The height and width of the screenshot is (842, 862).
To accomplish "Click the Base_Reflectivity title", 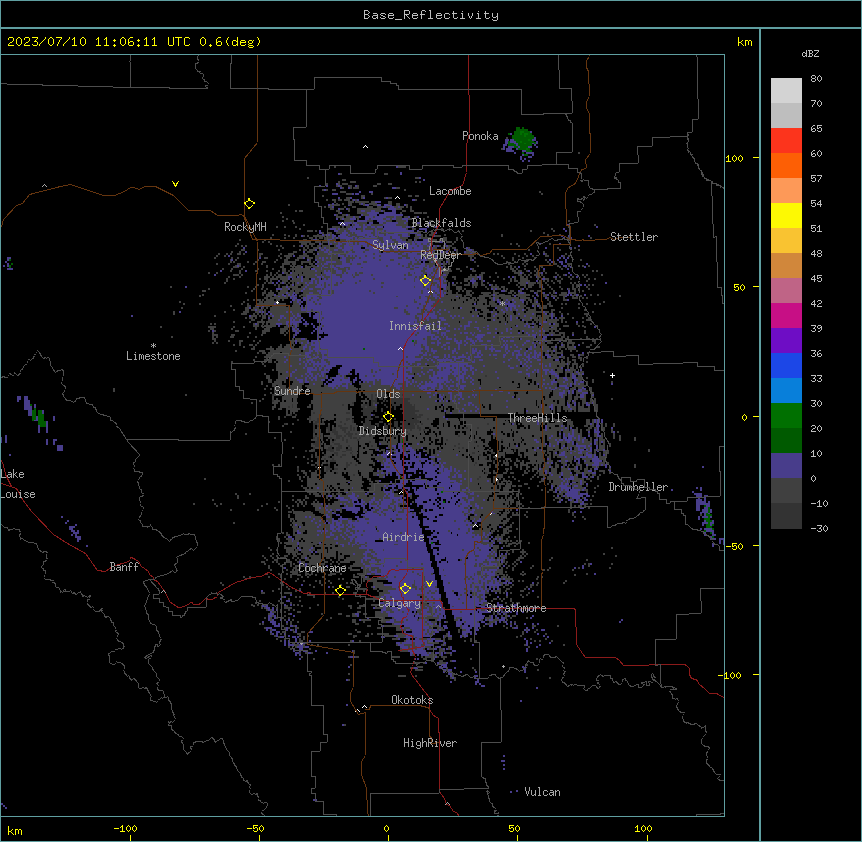I will point(431,15).
